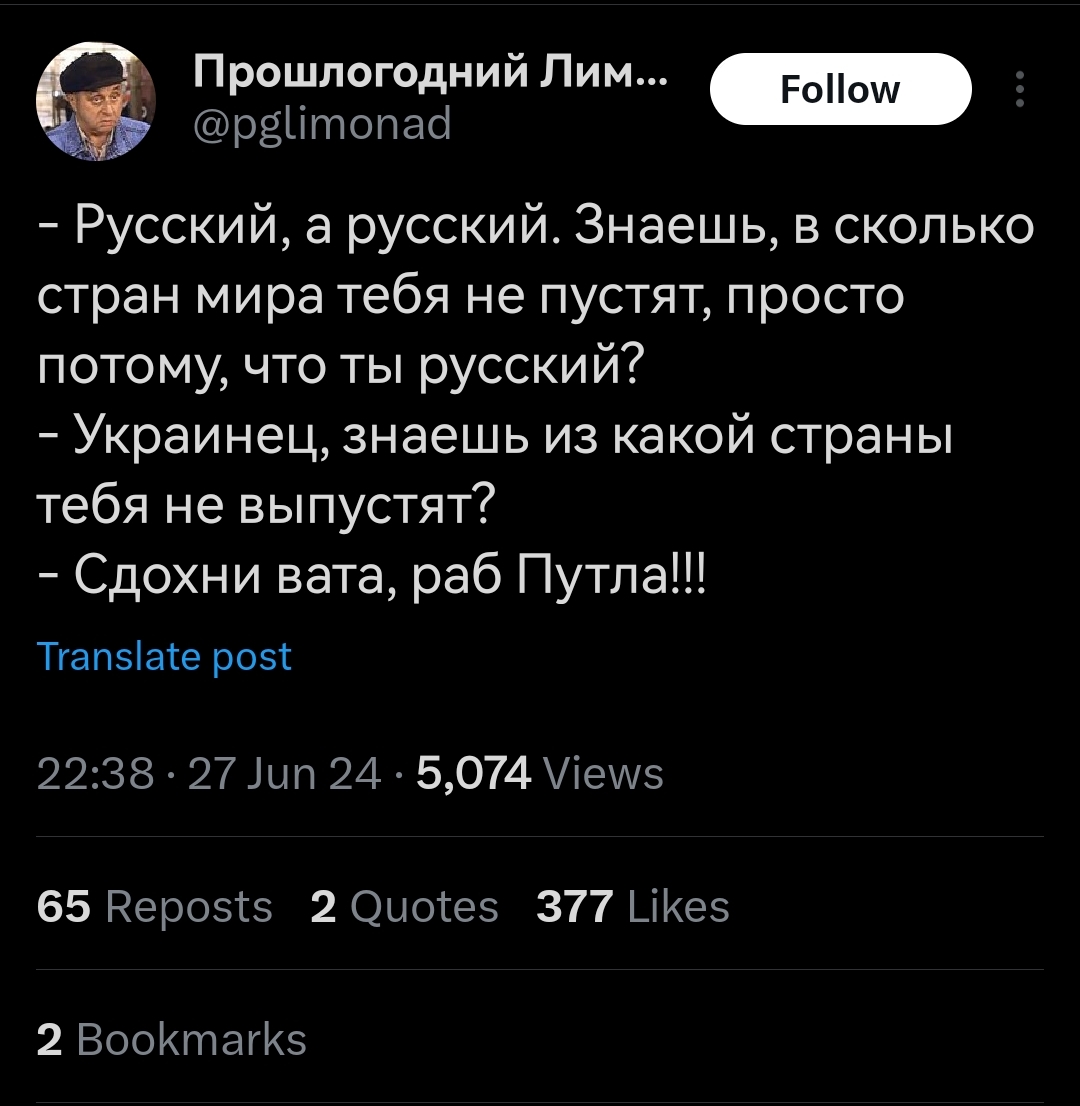The image size is (1080, 1106).
Task: View the 2 Quotes list
Action: pos(404,906)
